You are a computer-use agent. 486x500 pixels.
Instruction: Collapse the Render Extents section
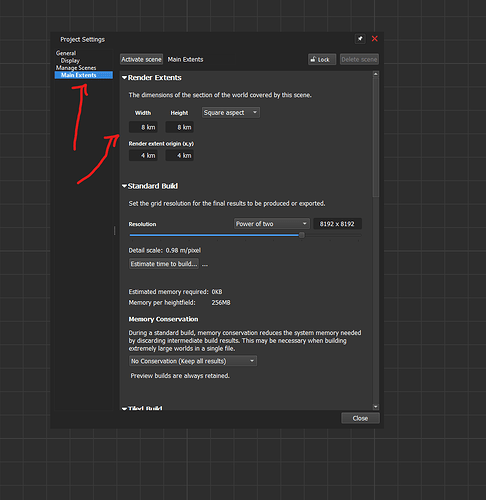(x=124, y=78)
